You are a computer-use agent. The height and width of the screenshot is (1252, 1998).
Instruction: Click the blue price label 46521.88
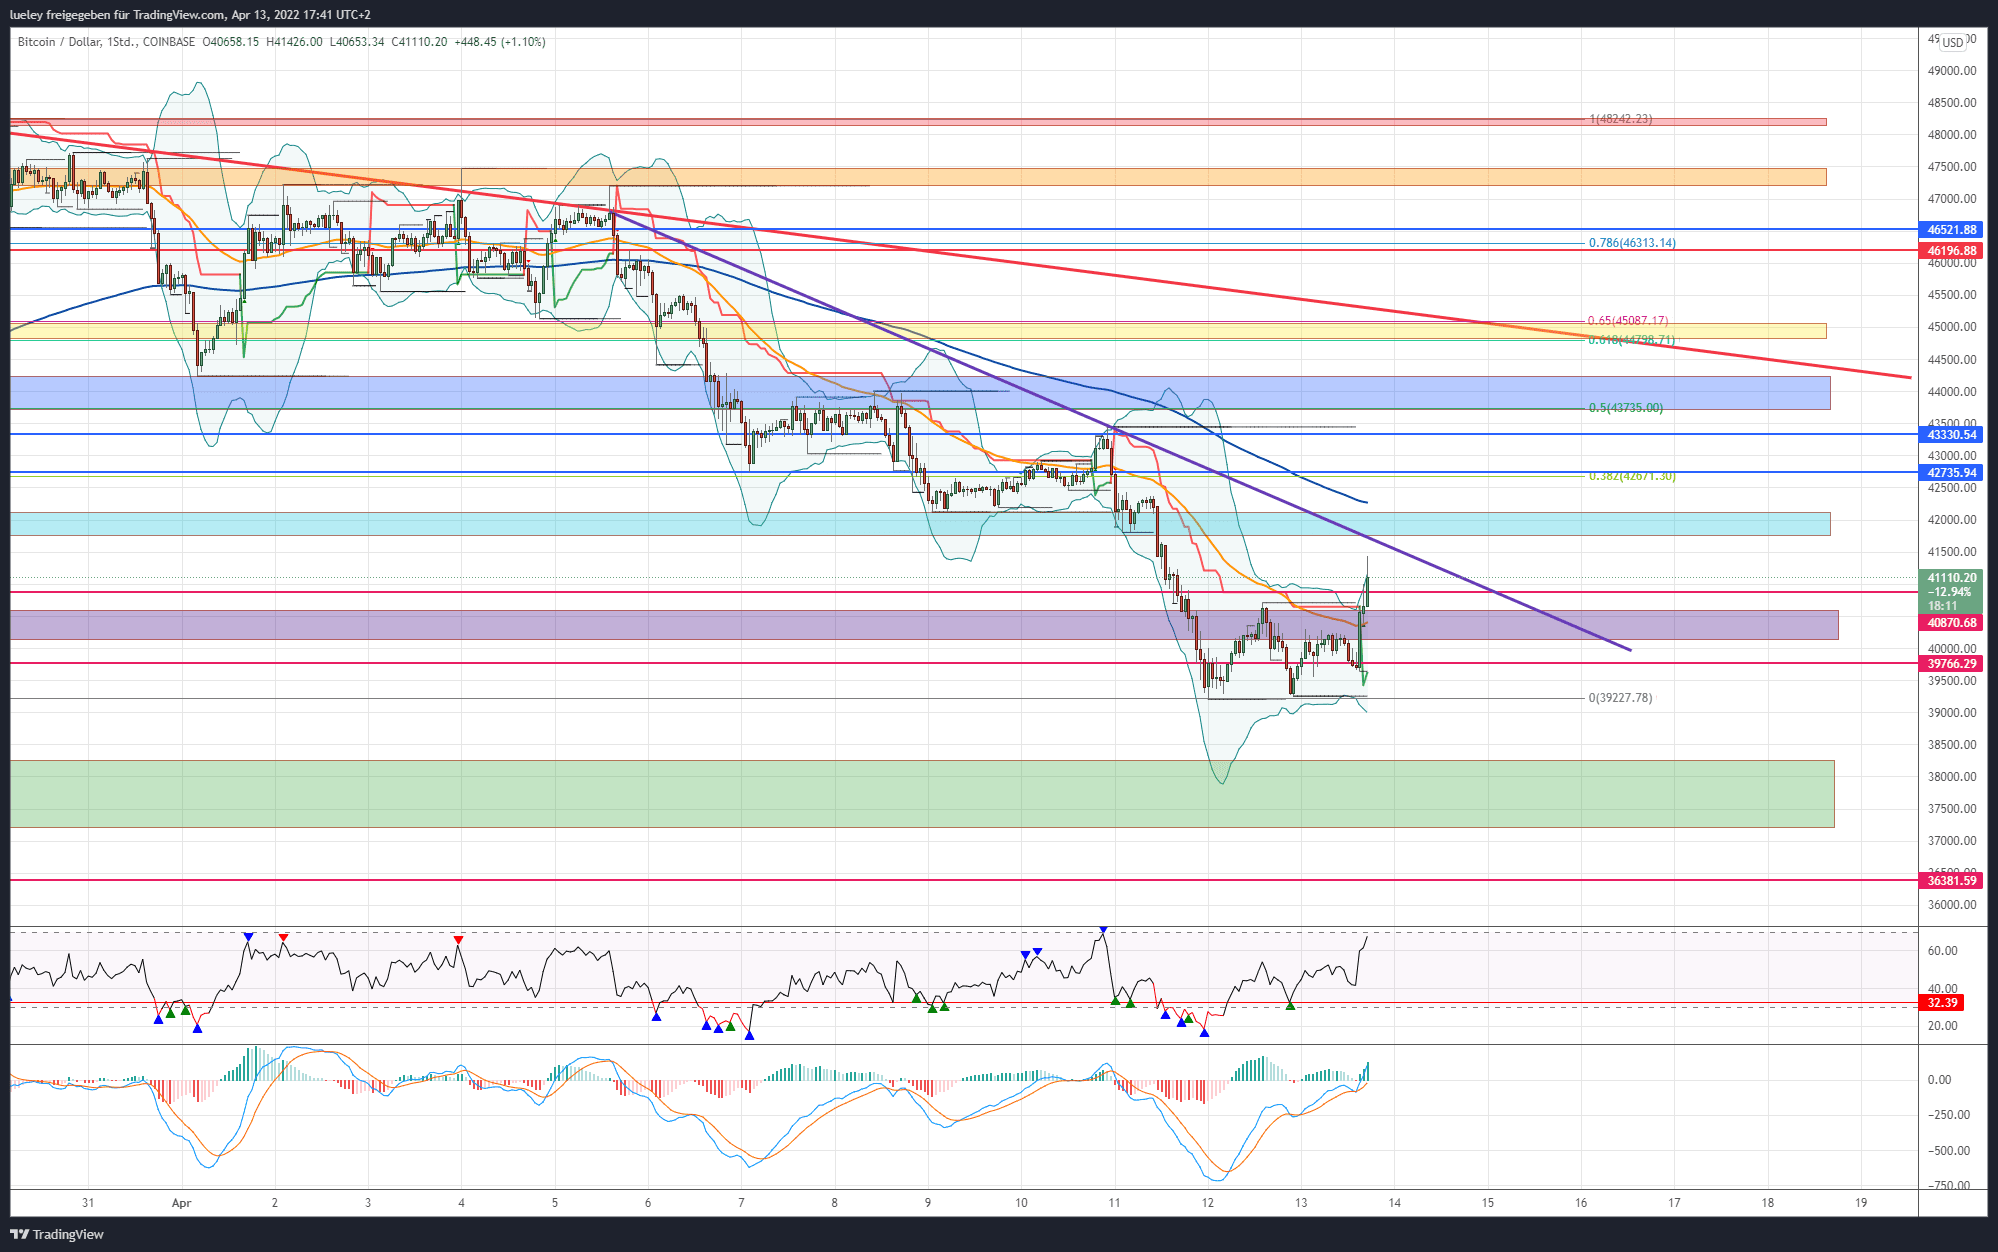[1951, 230]
